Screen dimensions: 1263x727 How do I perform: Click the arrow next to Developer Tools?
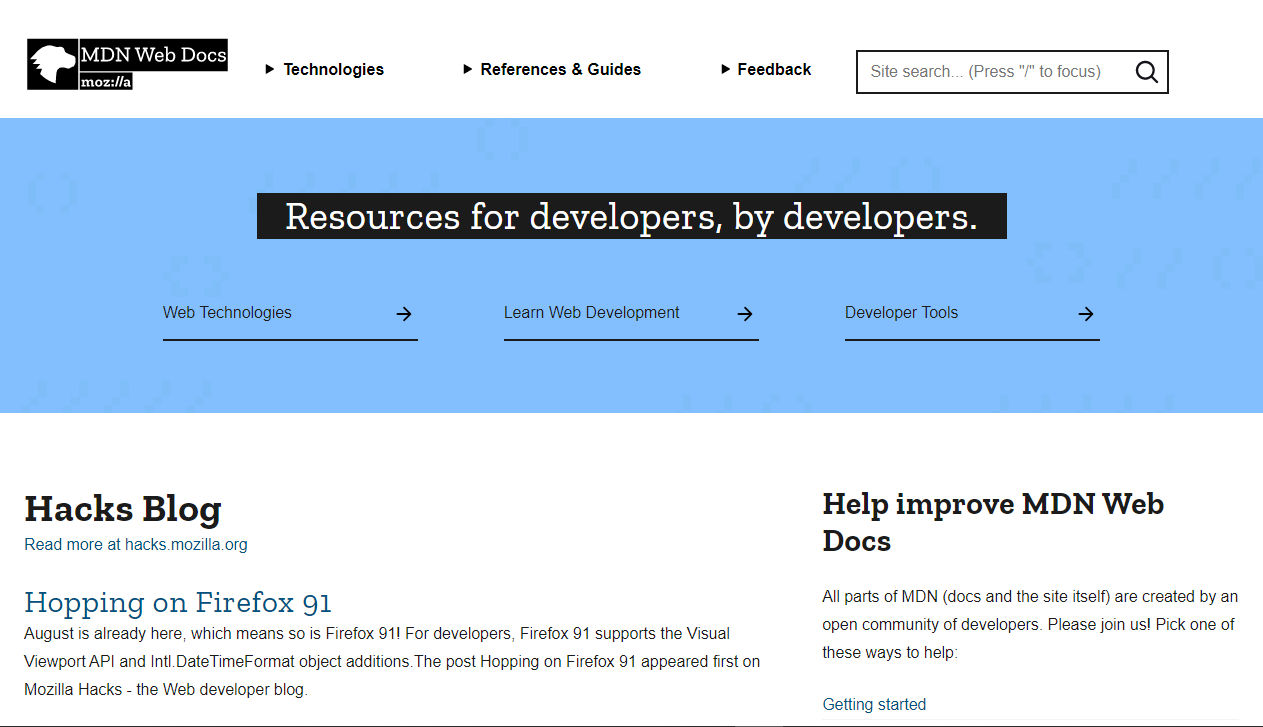(1086, 314)
